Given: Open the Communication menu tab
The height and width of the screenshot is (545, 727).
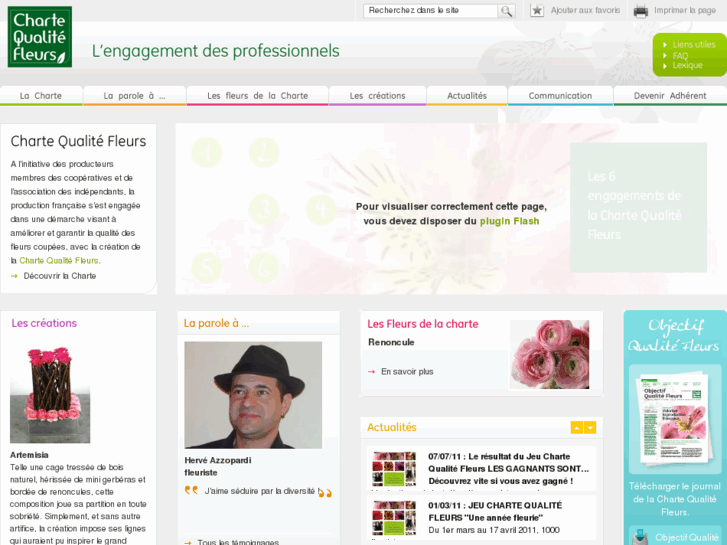Looking at the screenshot, I should (560, 96).
